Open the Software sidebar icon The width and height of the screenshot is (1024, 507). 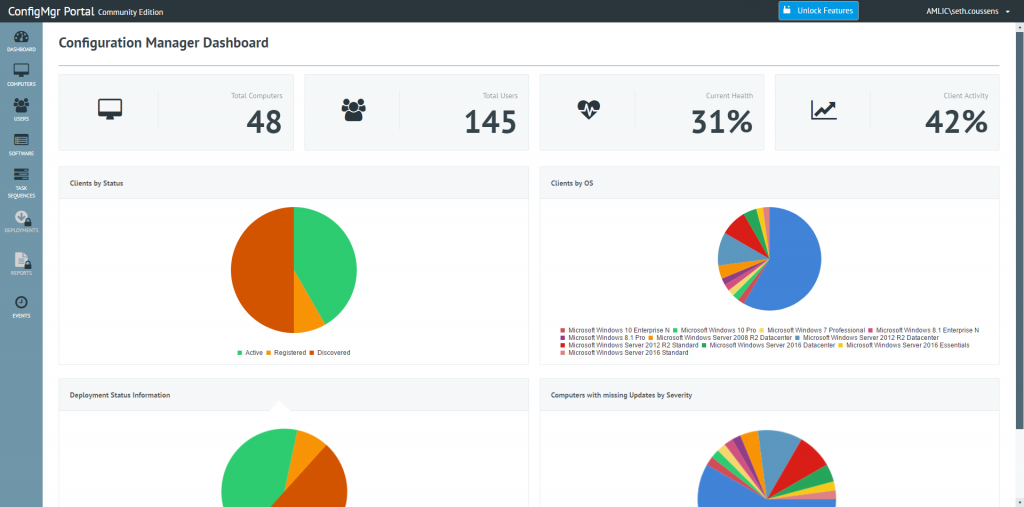tap(21, 144)
